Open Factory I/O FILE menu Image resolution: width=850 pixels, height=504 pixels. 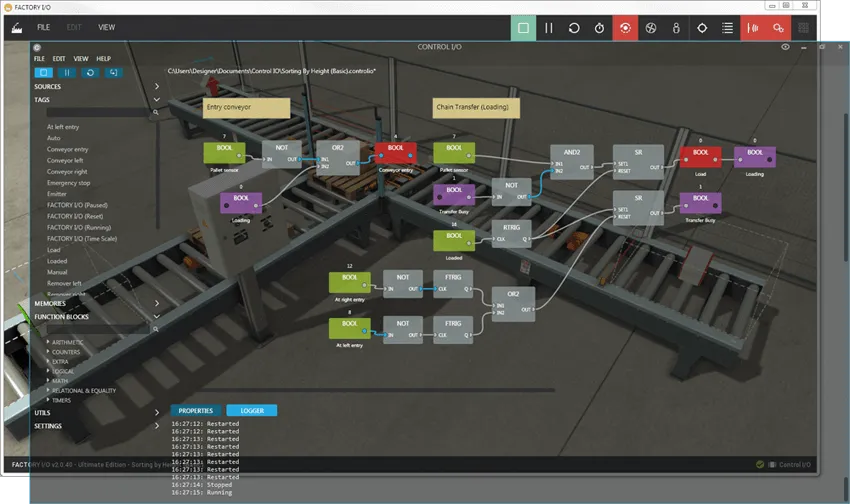pyautogui.click(x=43, y=27)
